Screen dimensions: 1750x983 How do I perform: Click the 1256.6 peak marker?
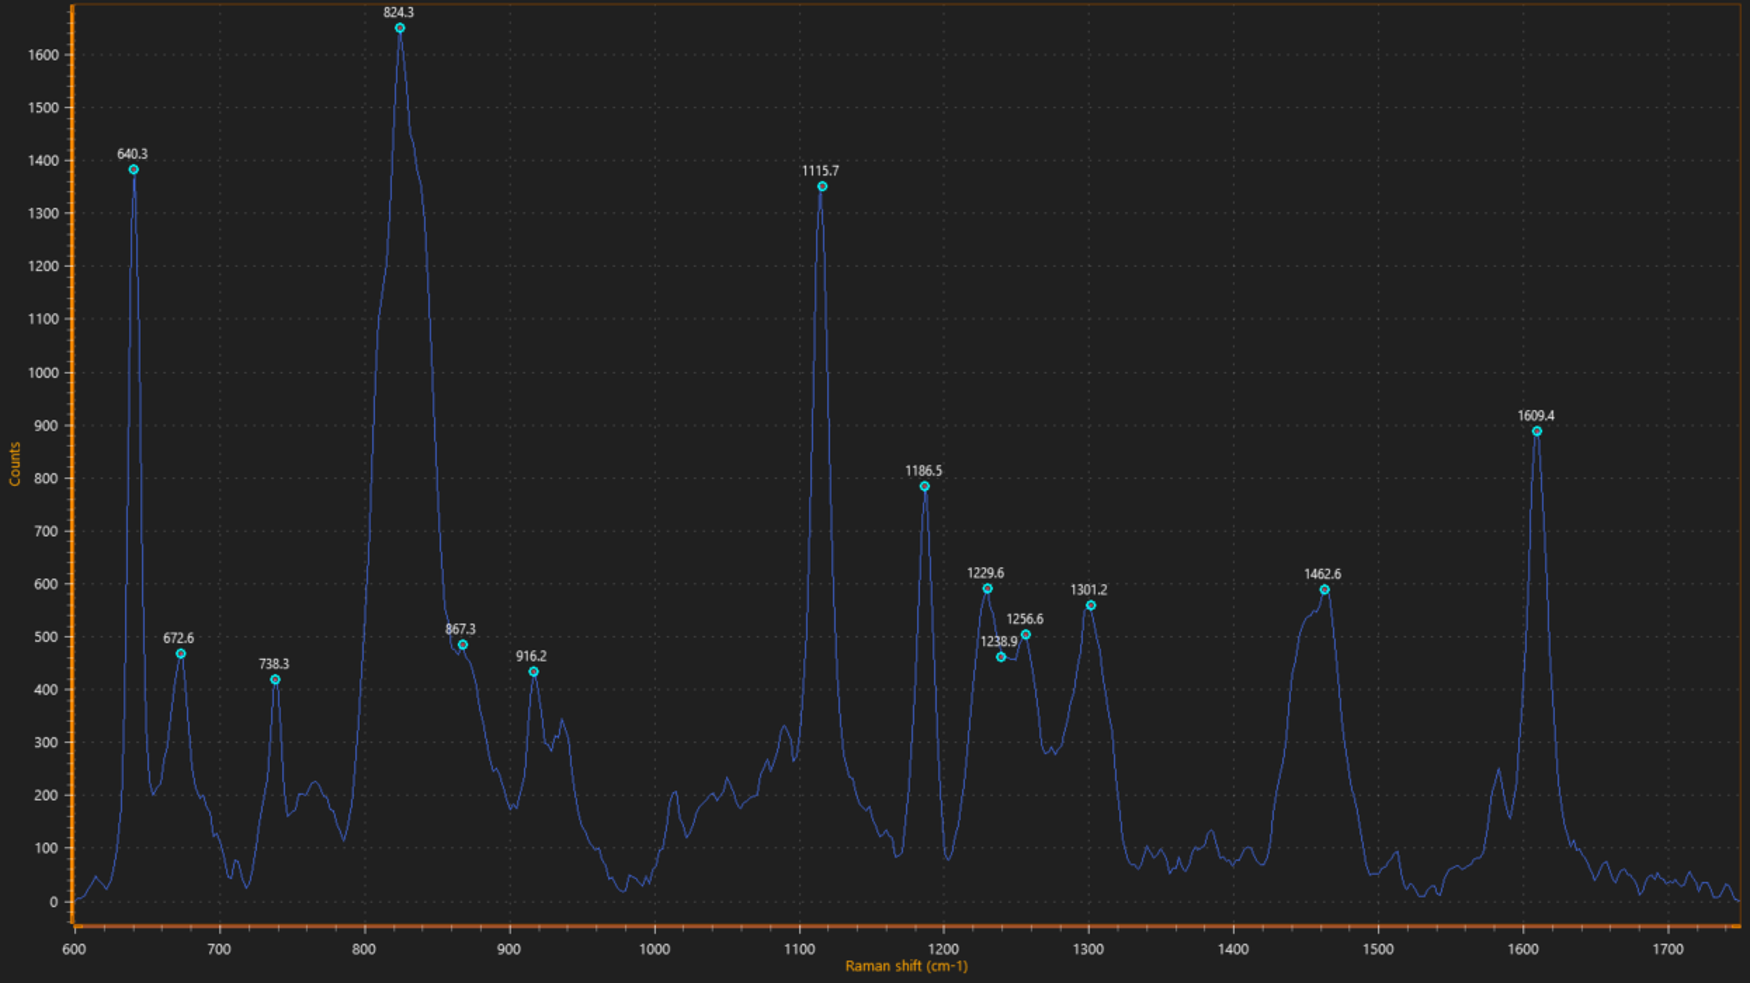coord(1026,635)
